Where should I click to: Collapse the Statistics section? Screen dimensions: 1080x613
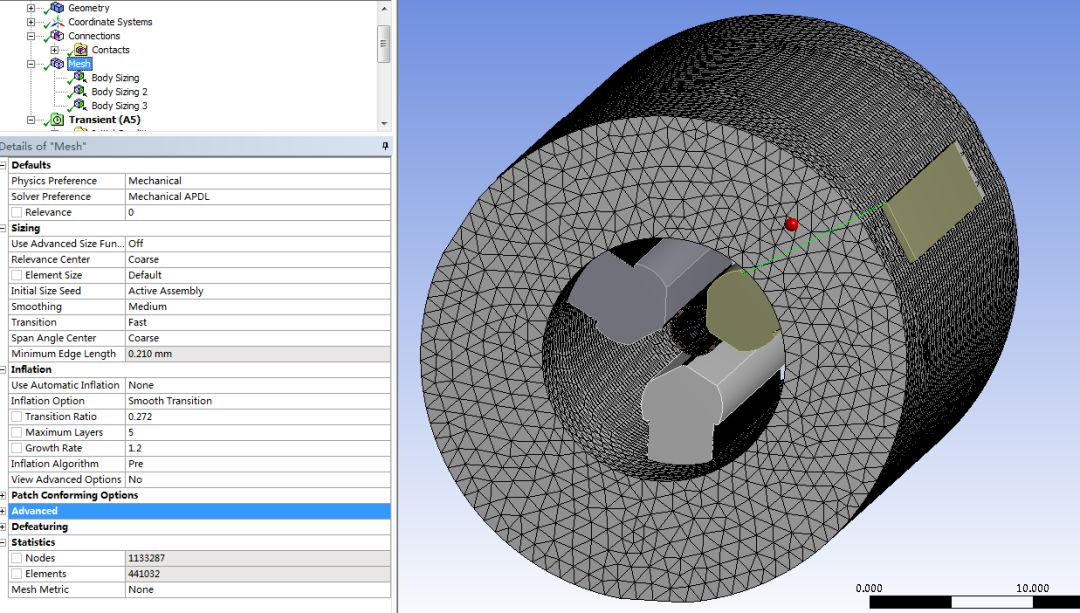point(3,543)
